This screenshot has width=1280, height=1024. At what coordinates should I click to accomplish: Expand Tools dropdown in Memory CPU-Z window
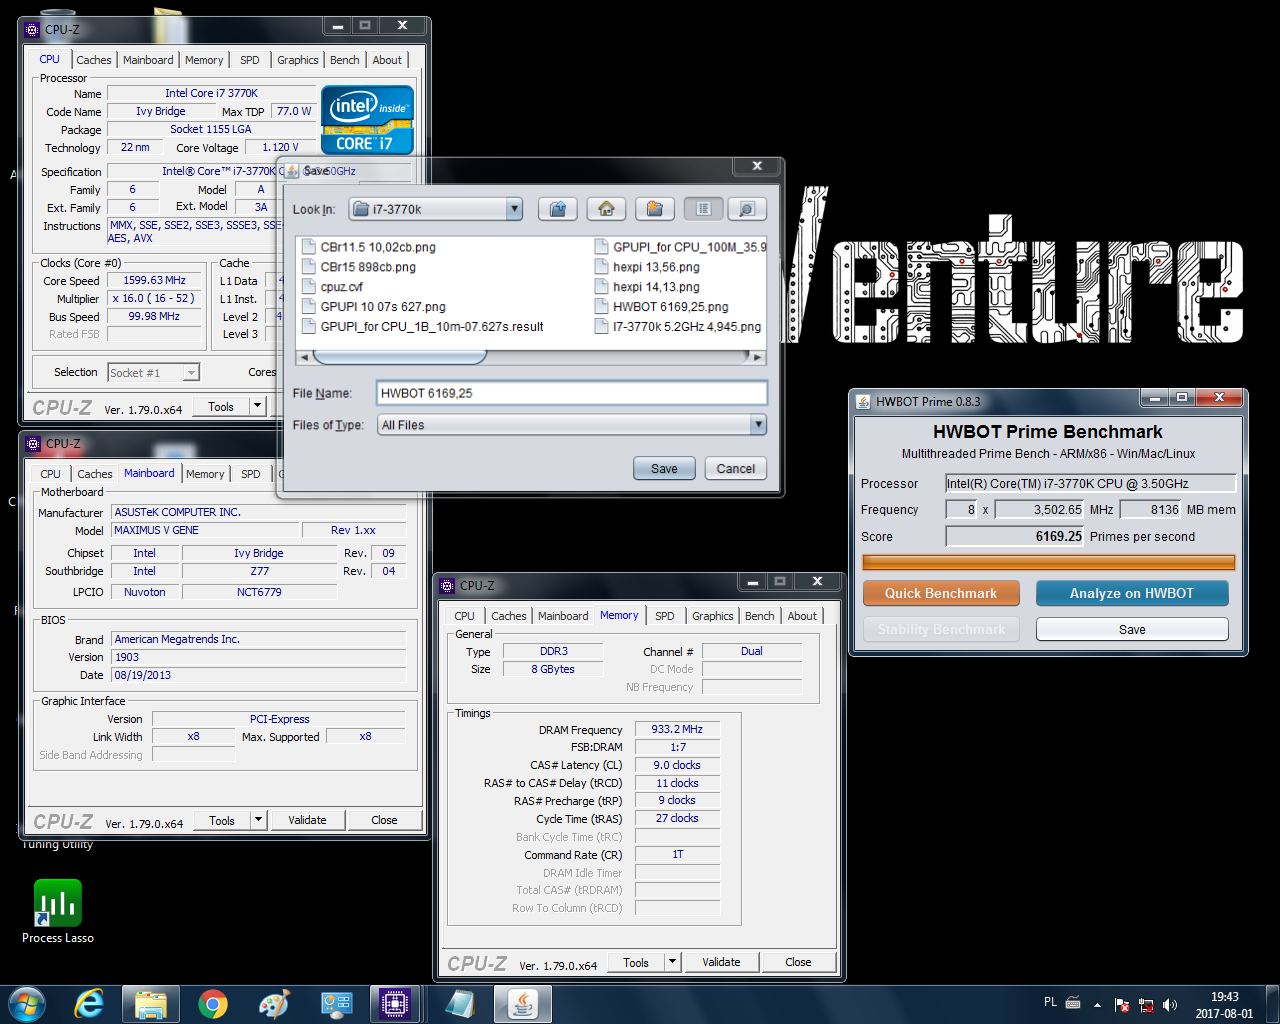click(673, 962)
